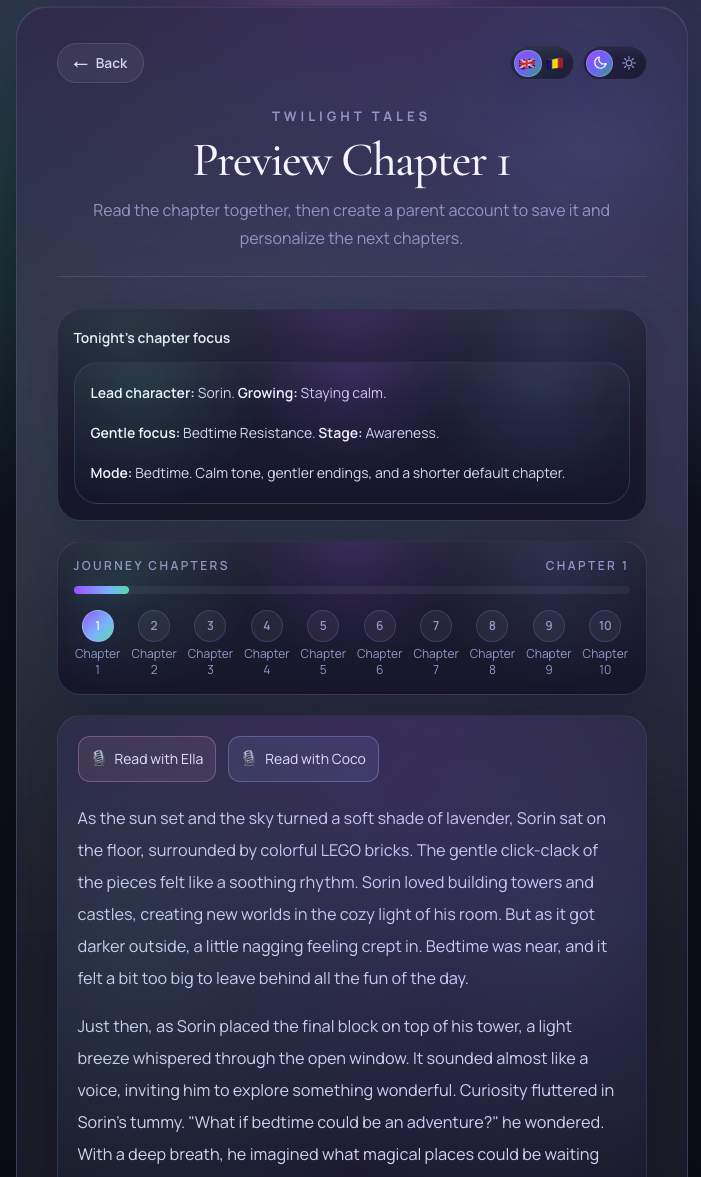Viewport: 701px width, 1177px height.
Task: Open chapter 10 circle
Action: pyautogui.click(x=605, y=625)
